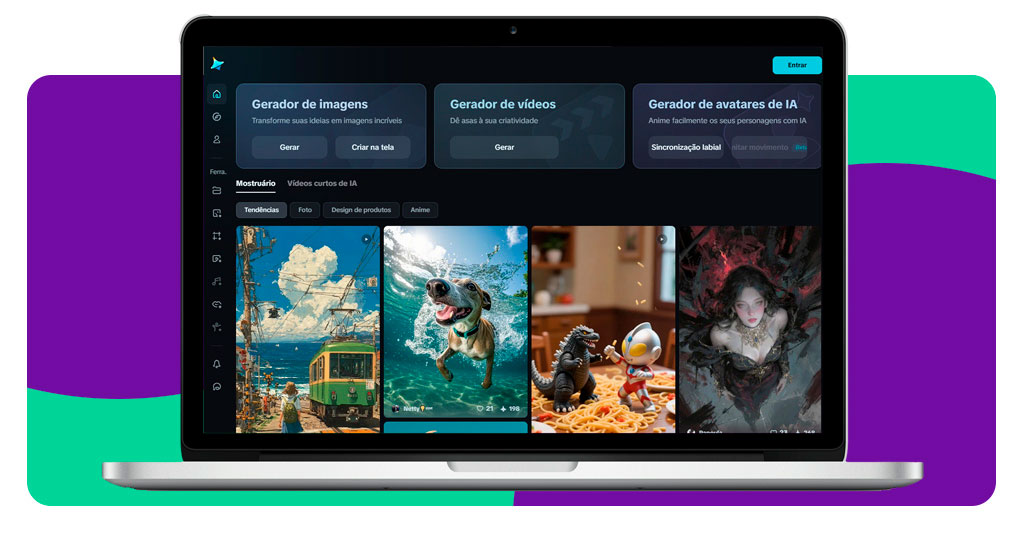This screenshot has height=536, width=1024.
Task: Select the video generation tool icon
Action: coord(217,259)
